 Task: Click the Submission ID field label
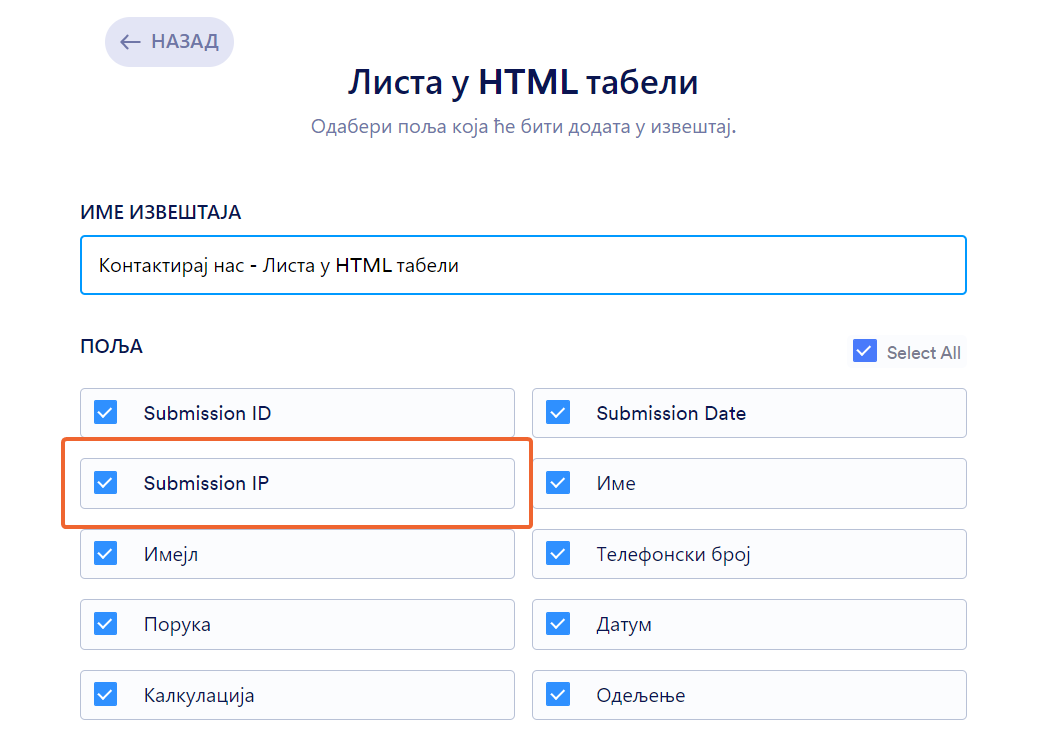click(207, 413)
